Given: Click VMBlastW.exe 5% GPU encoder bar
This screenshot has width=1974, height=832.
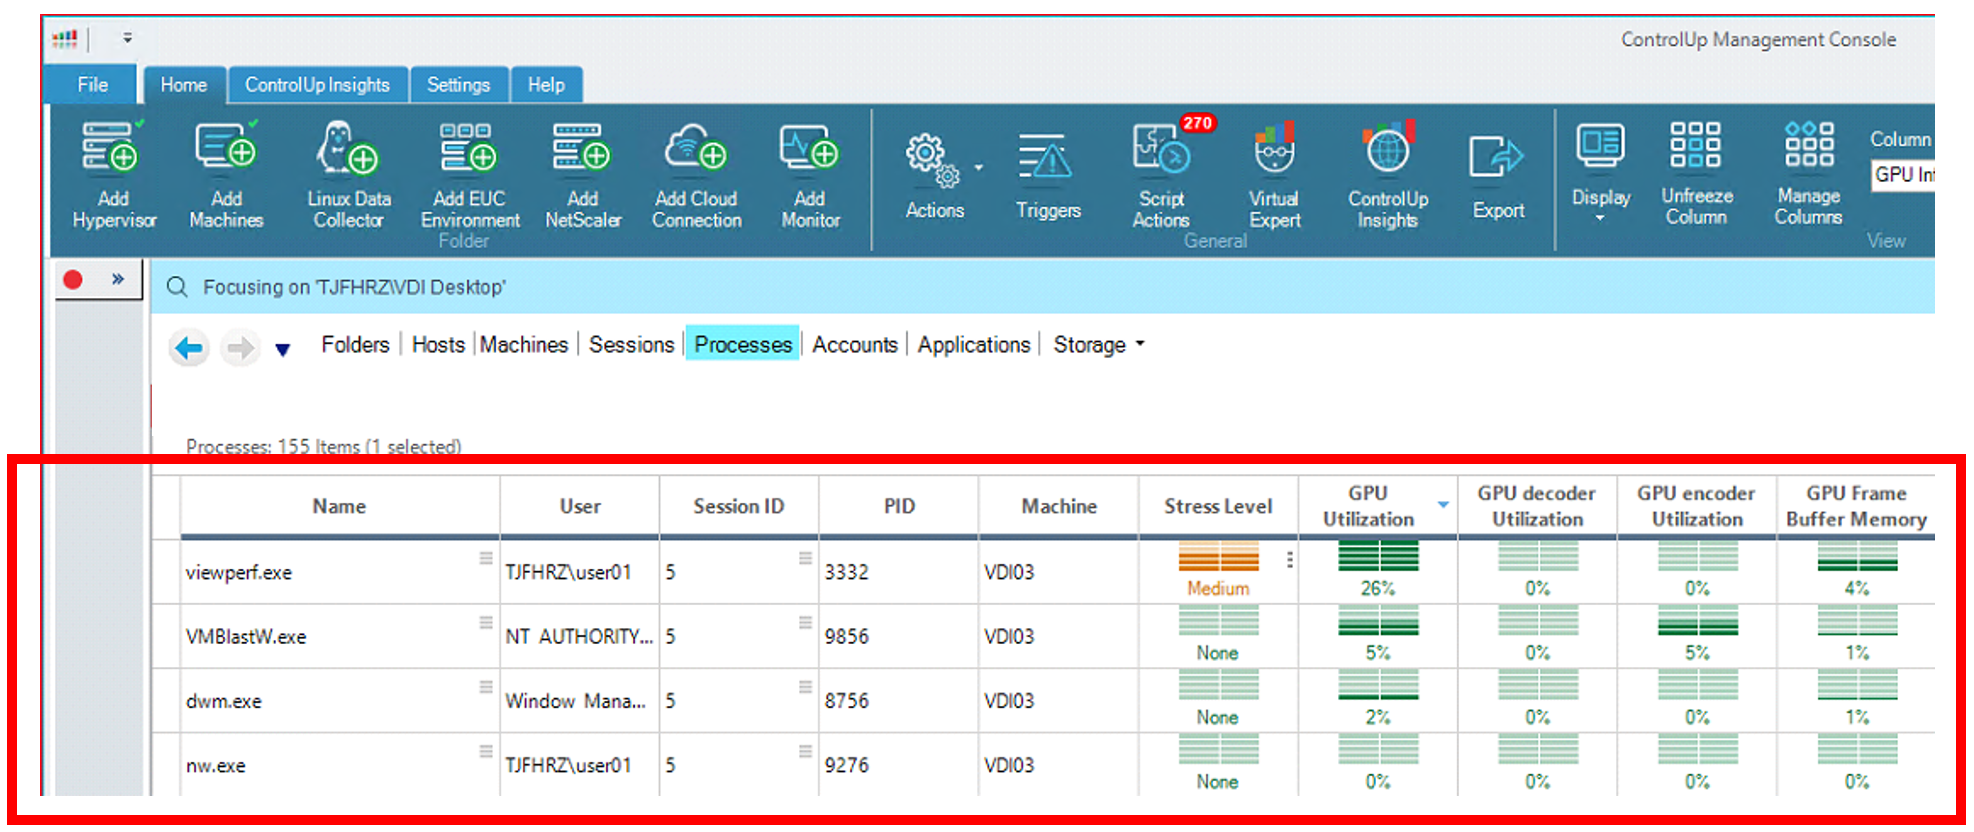Looking at the screenshot, I should point(1697,620).
